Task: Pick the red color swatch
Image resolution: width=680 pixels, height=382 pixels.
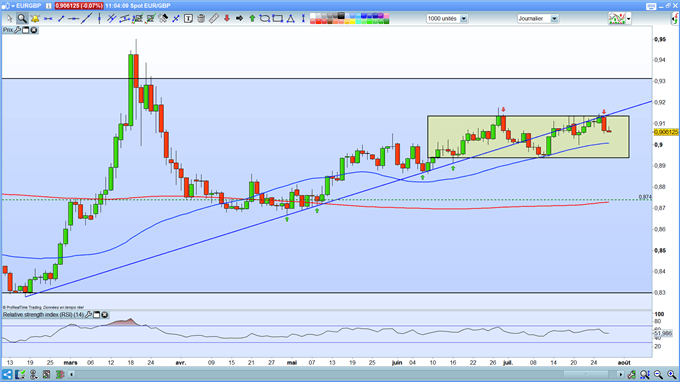Action: tap(318, 21)
